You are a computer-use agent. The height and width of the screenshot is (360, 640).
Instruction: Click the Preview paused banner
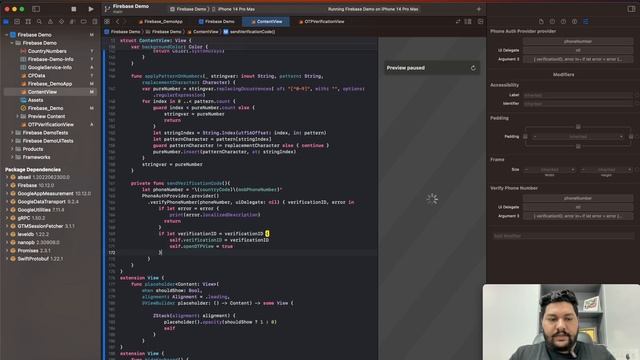click(431, 68)
